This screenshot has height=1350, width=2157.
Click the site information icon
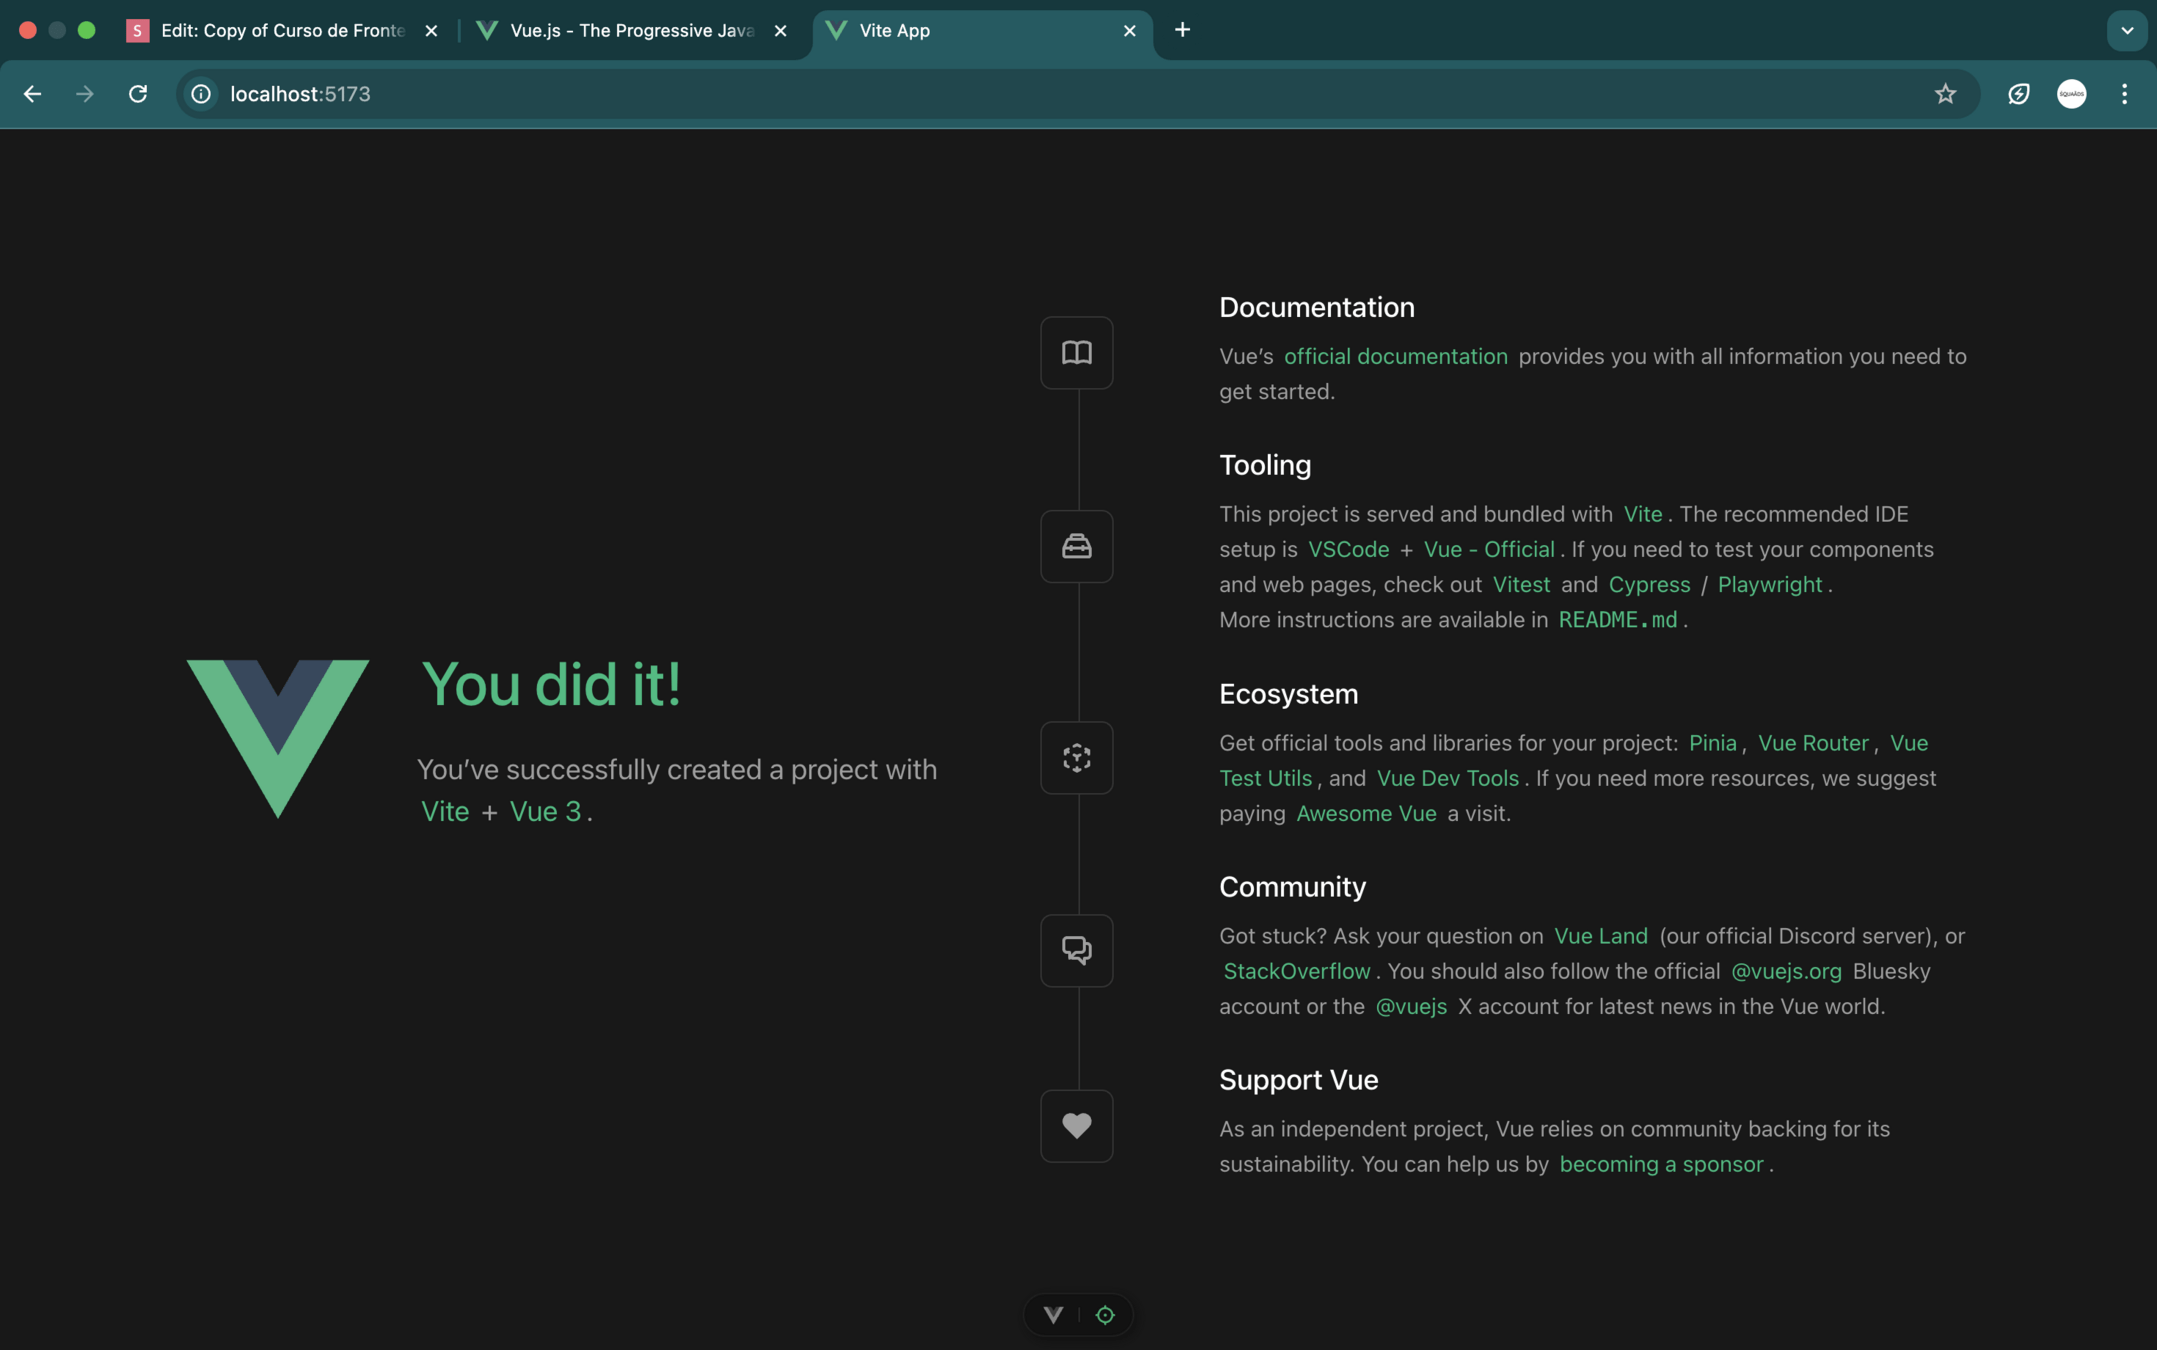click(x=201, y=94)
